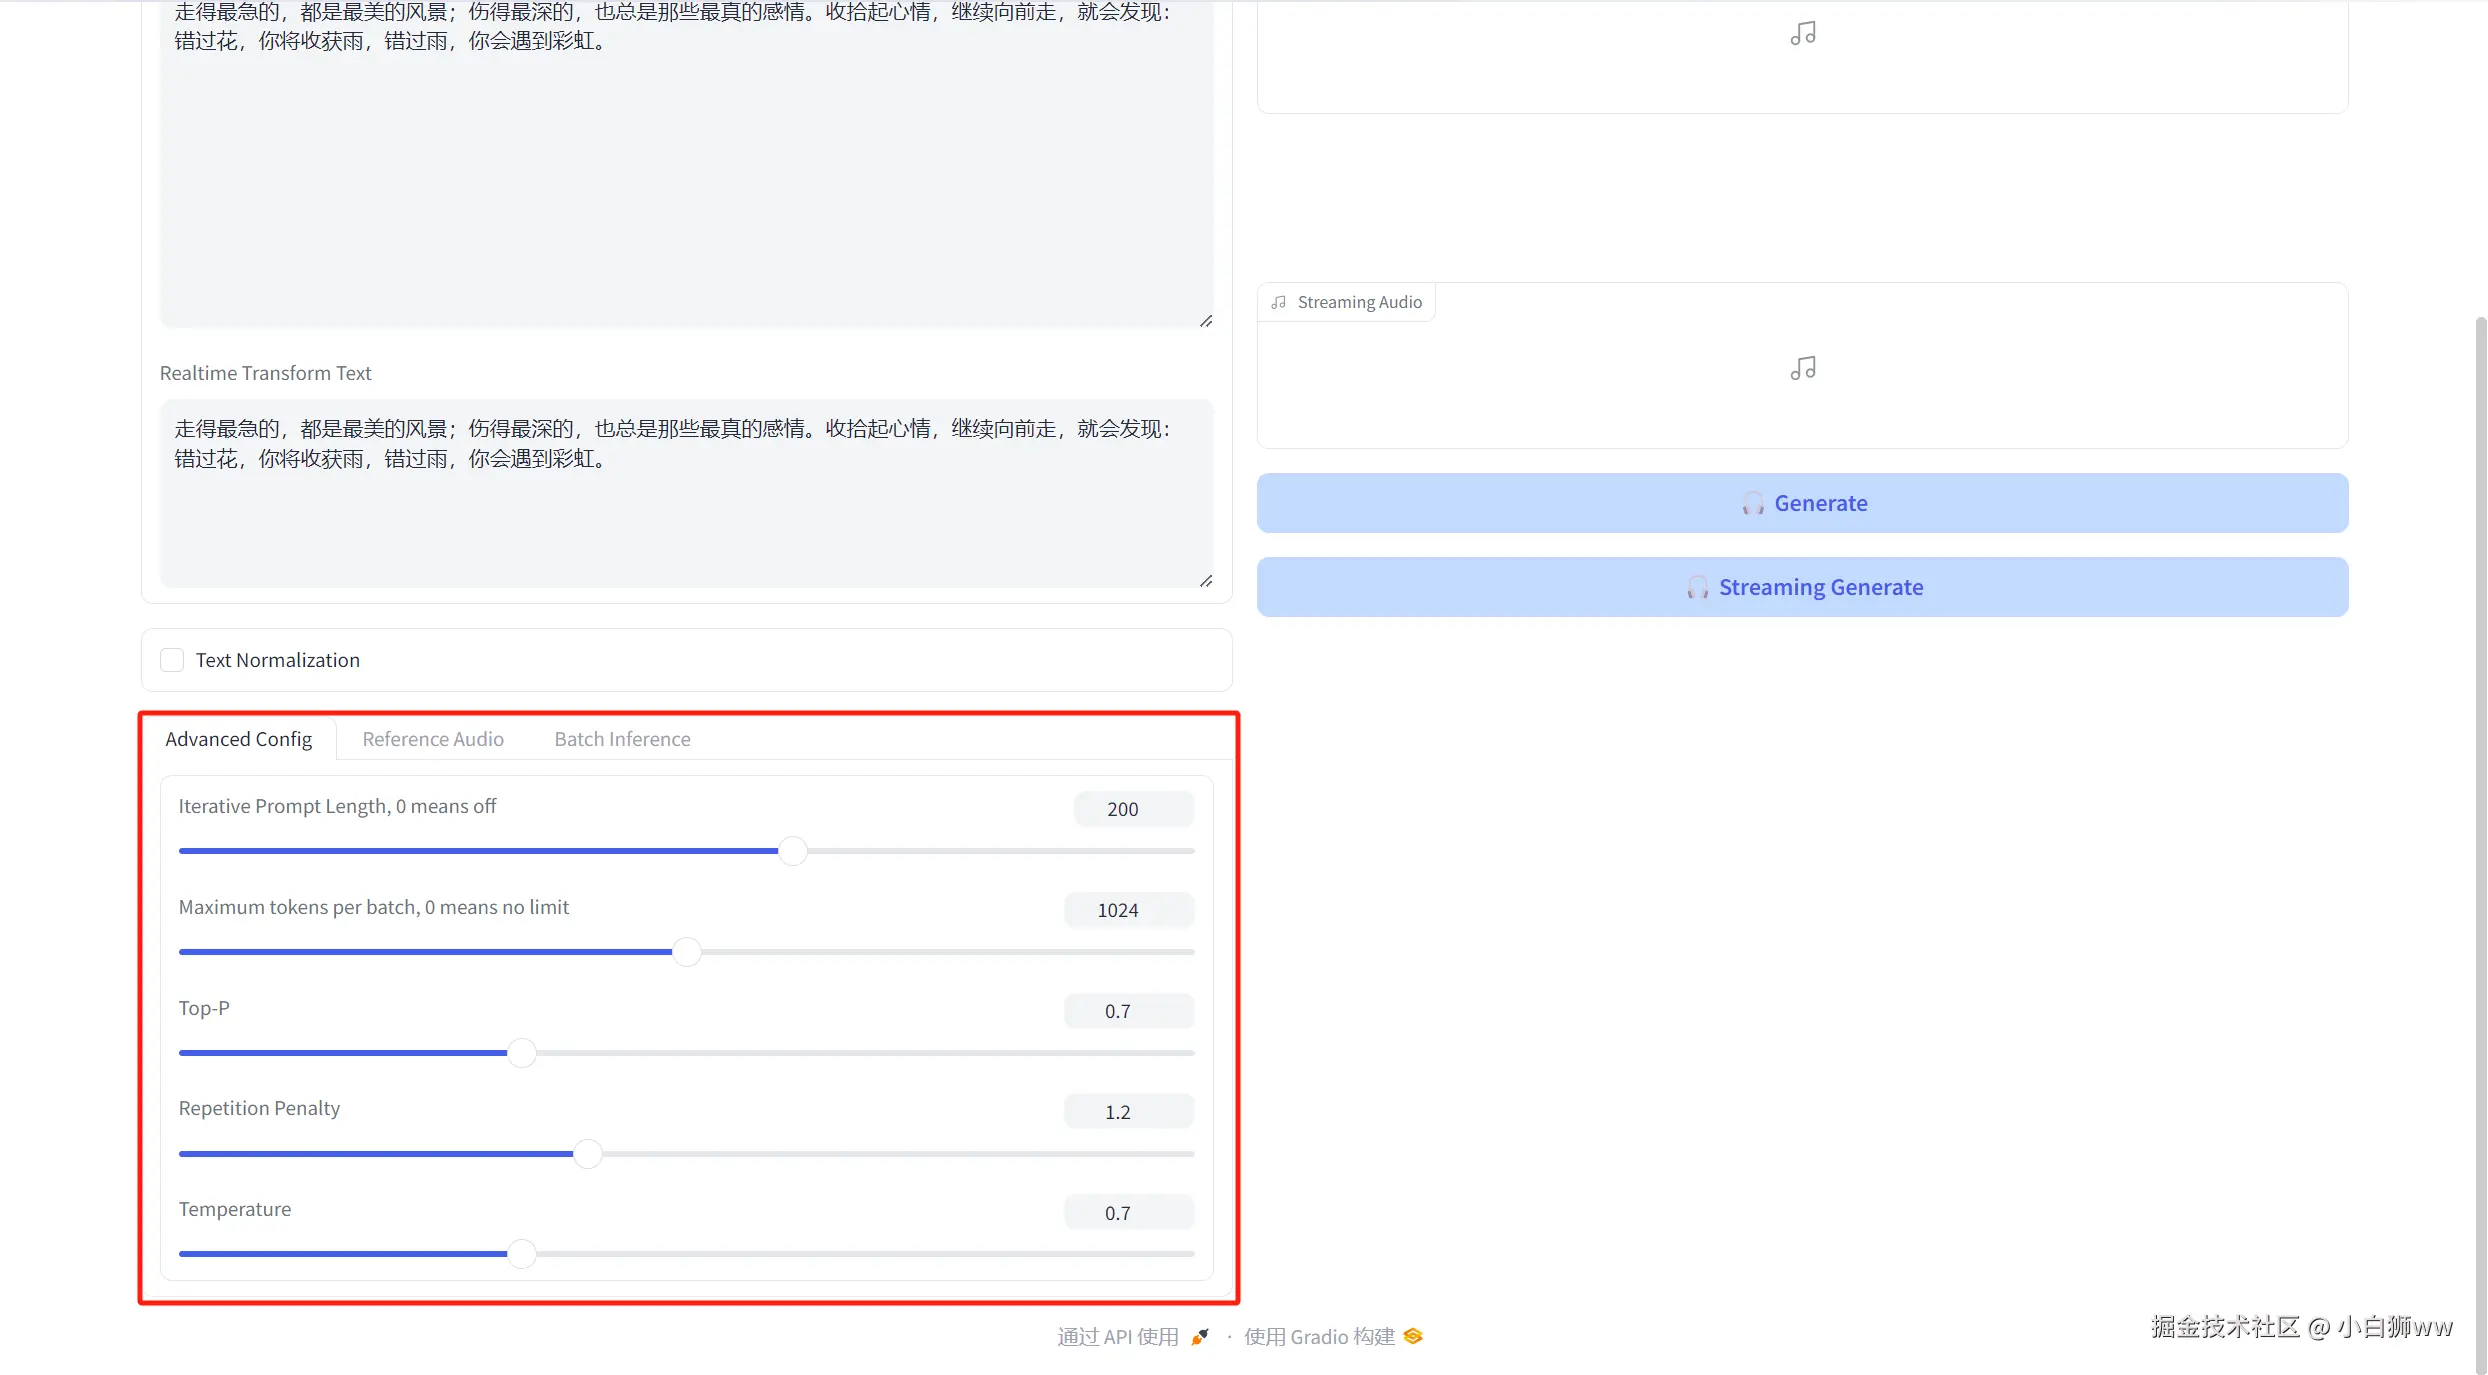
Task: Open the 使用 Gradio 构建 link
Action: tap(1318, 1337)
